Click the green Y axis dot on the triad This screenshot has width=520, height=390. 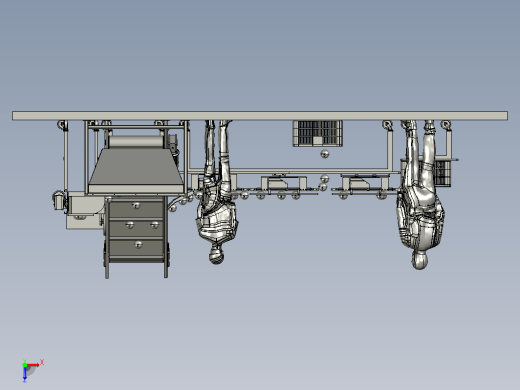tap(25, 365)
